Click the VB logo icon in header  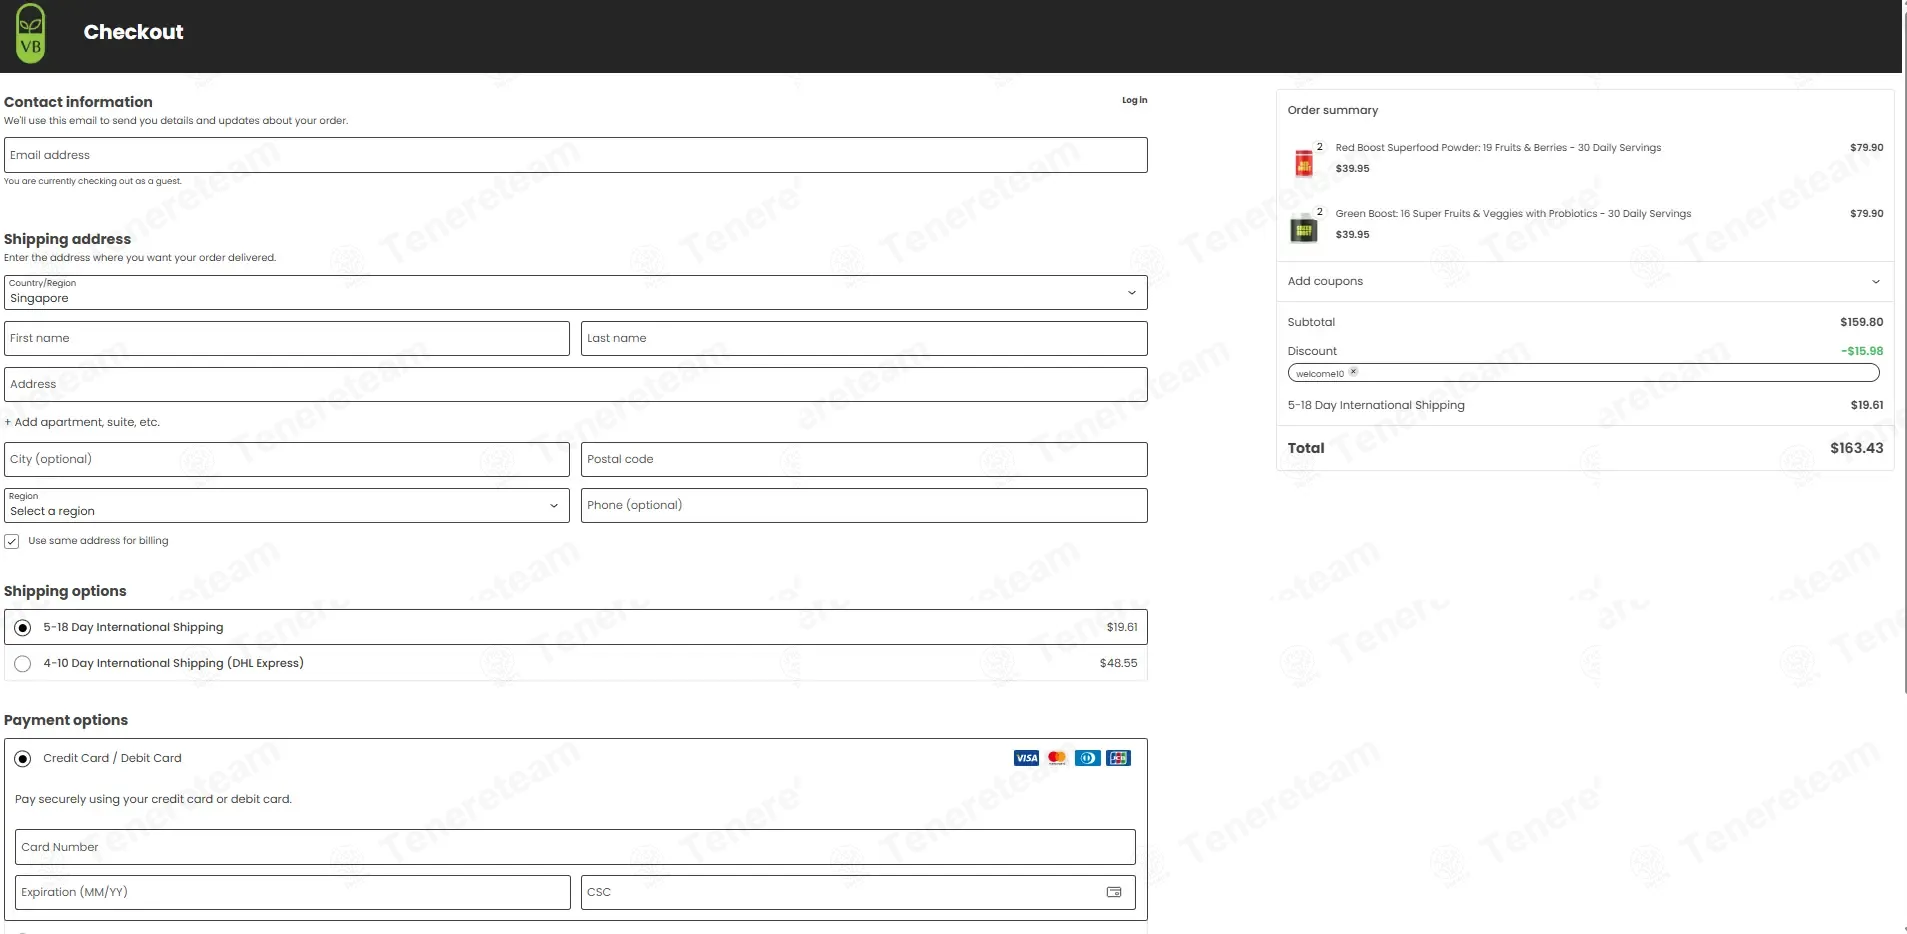[30, 33]
